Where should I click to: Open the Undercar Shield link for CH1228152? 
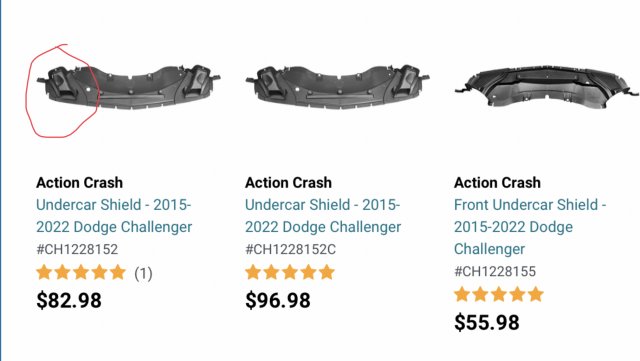pyautogui.click(x=114, y=216)
